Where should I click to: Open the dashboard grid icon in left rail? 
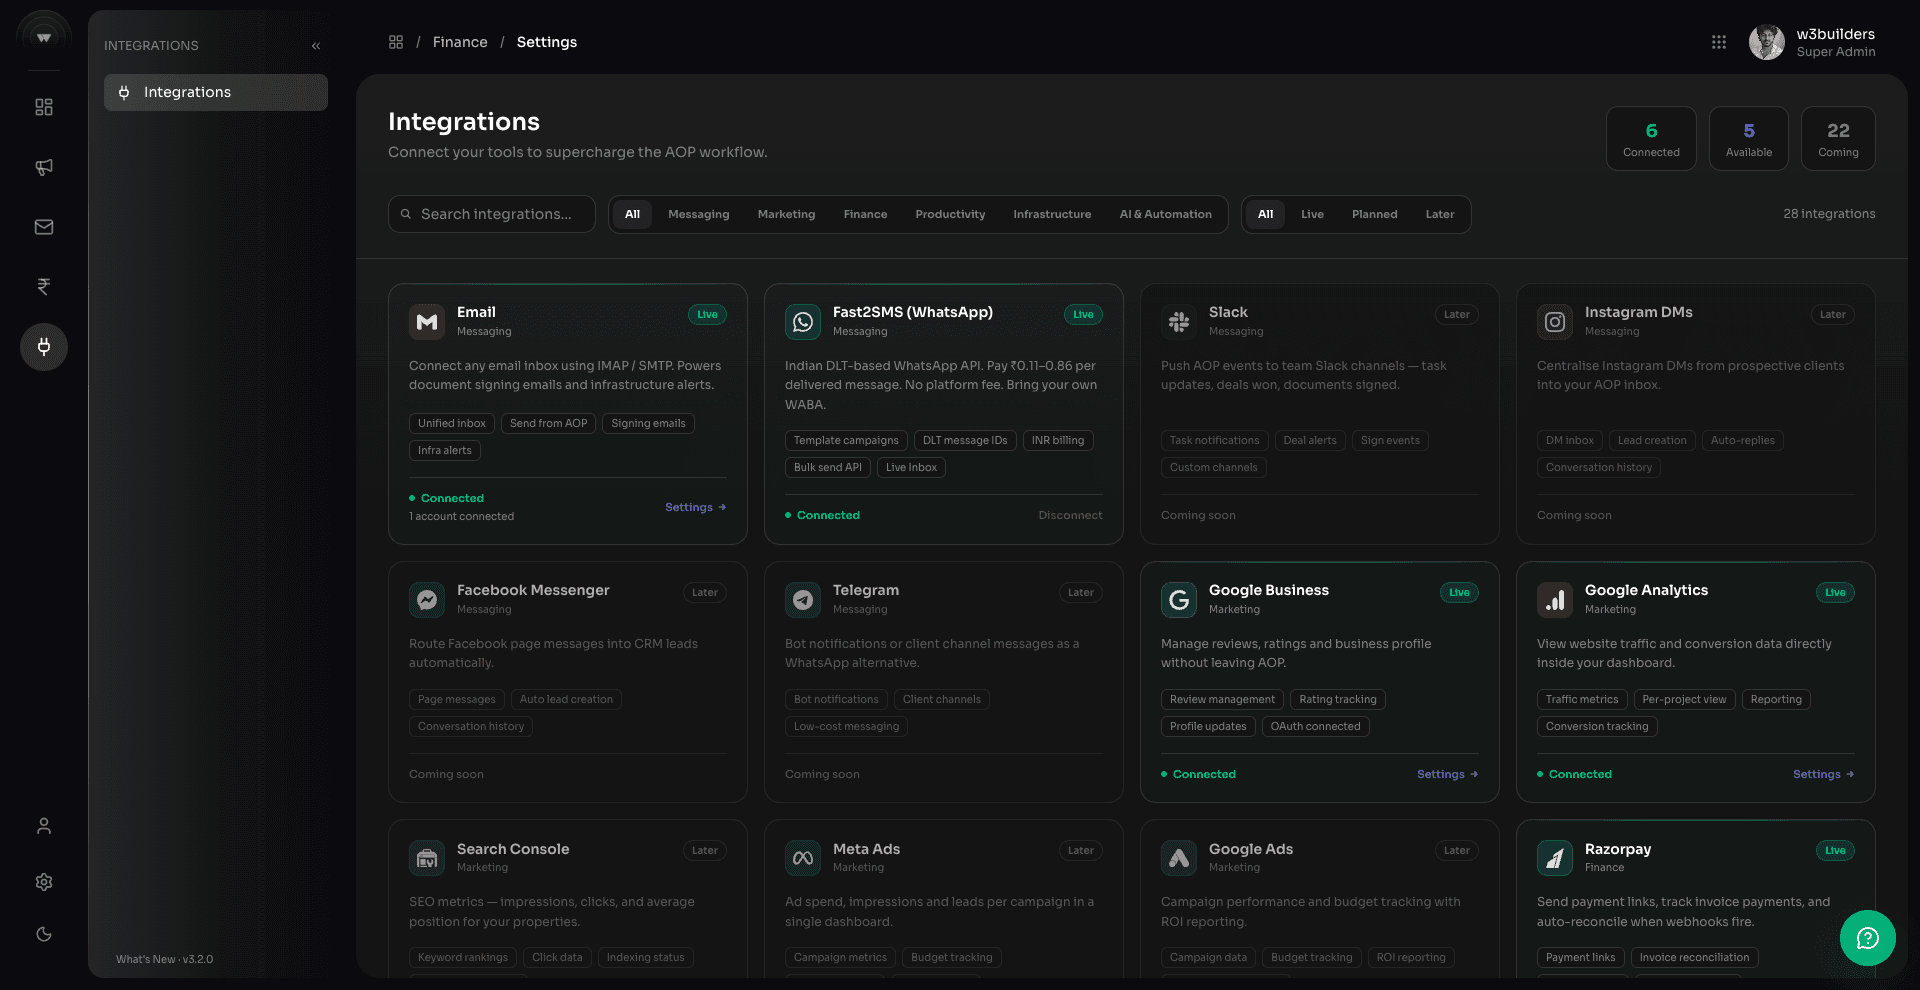pyautogui.click(x=44, y=107)
